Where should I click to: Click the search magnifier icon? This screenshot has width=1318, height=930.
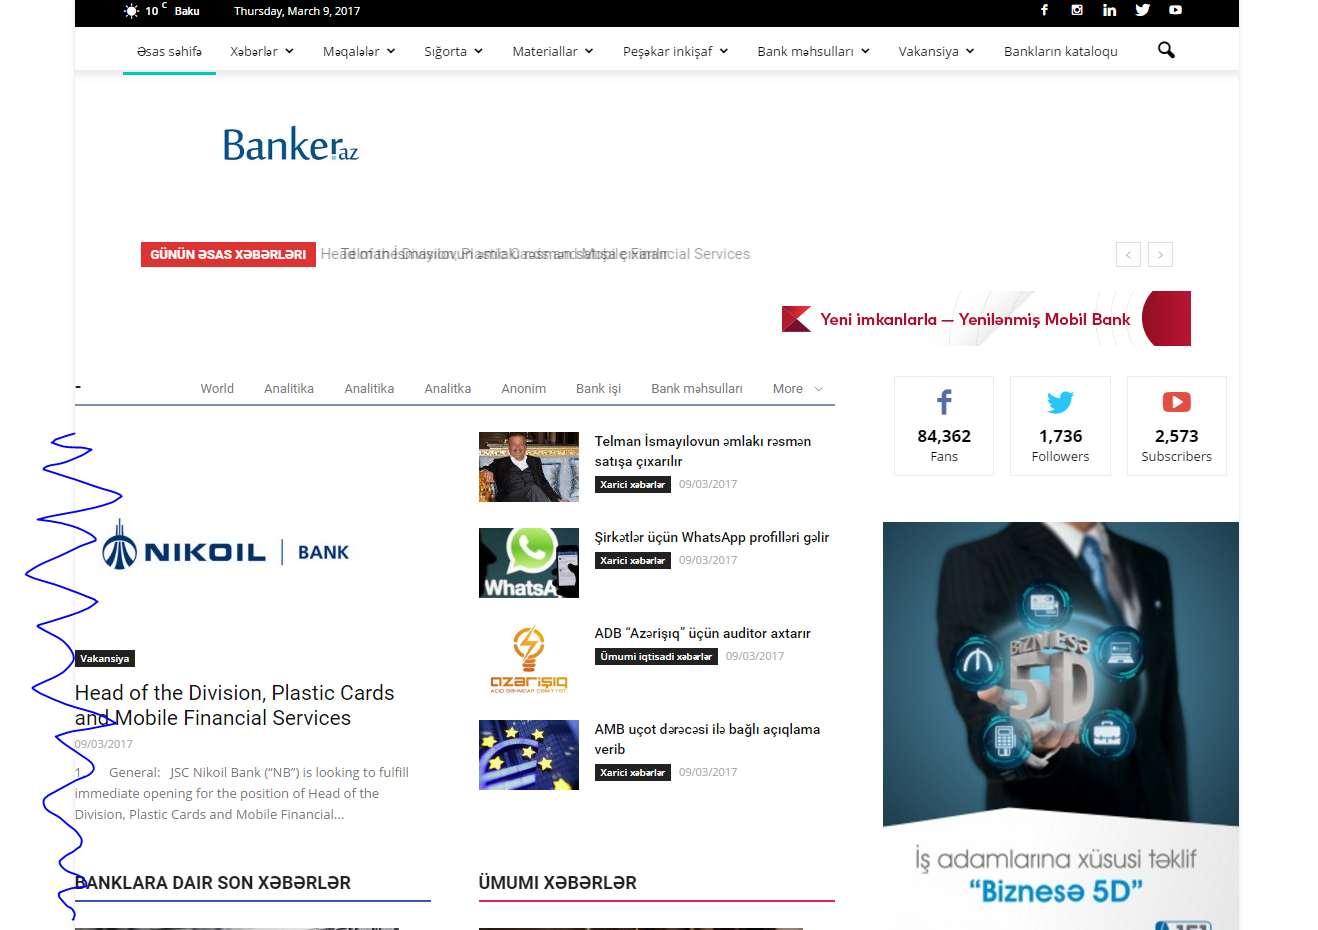1166,50
